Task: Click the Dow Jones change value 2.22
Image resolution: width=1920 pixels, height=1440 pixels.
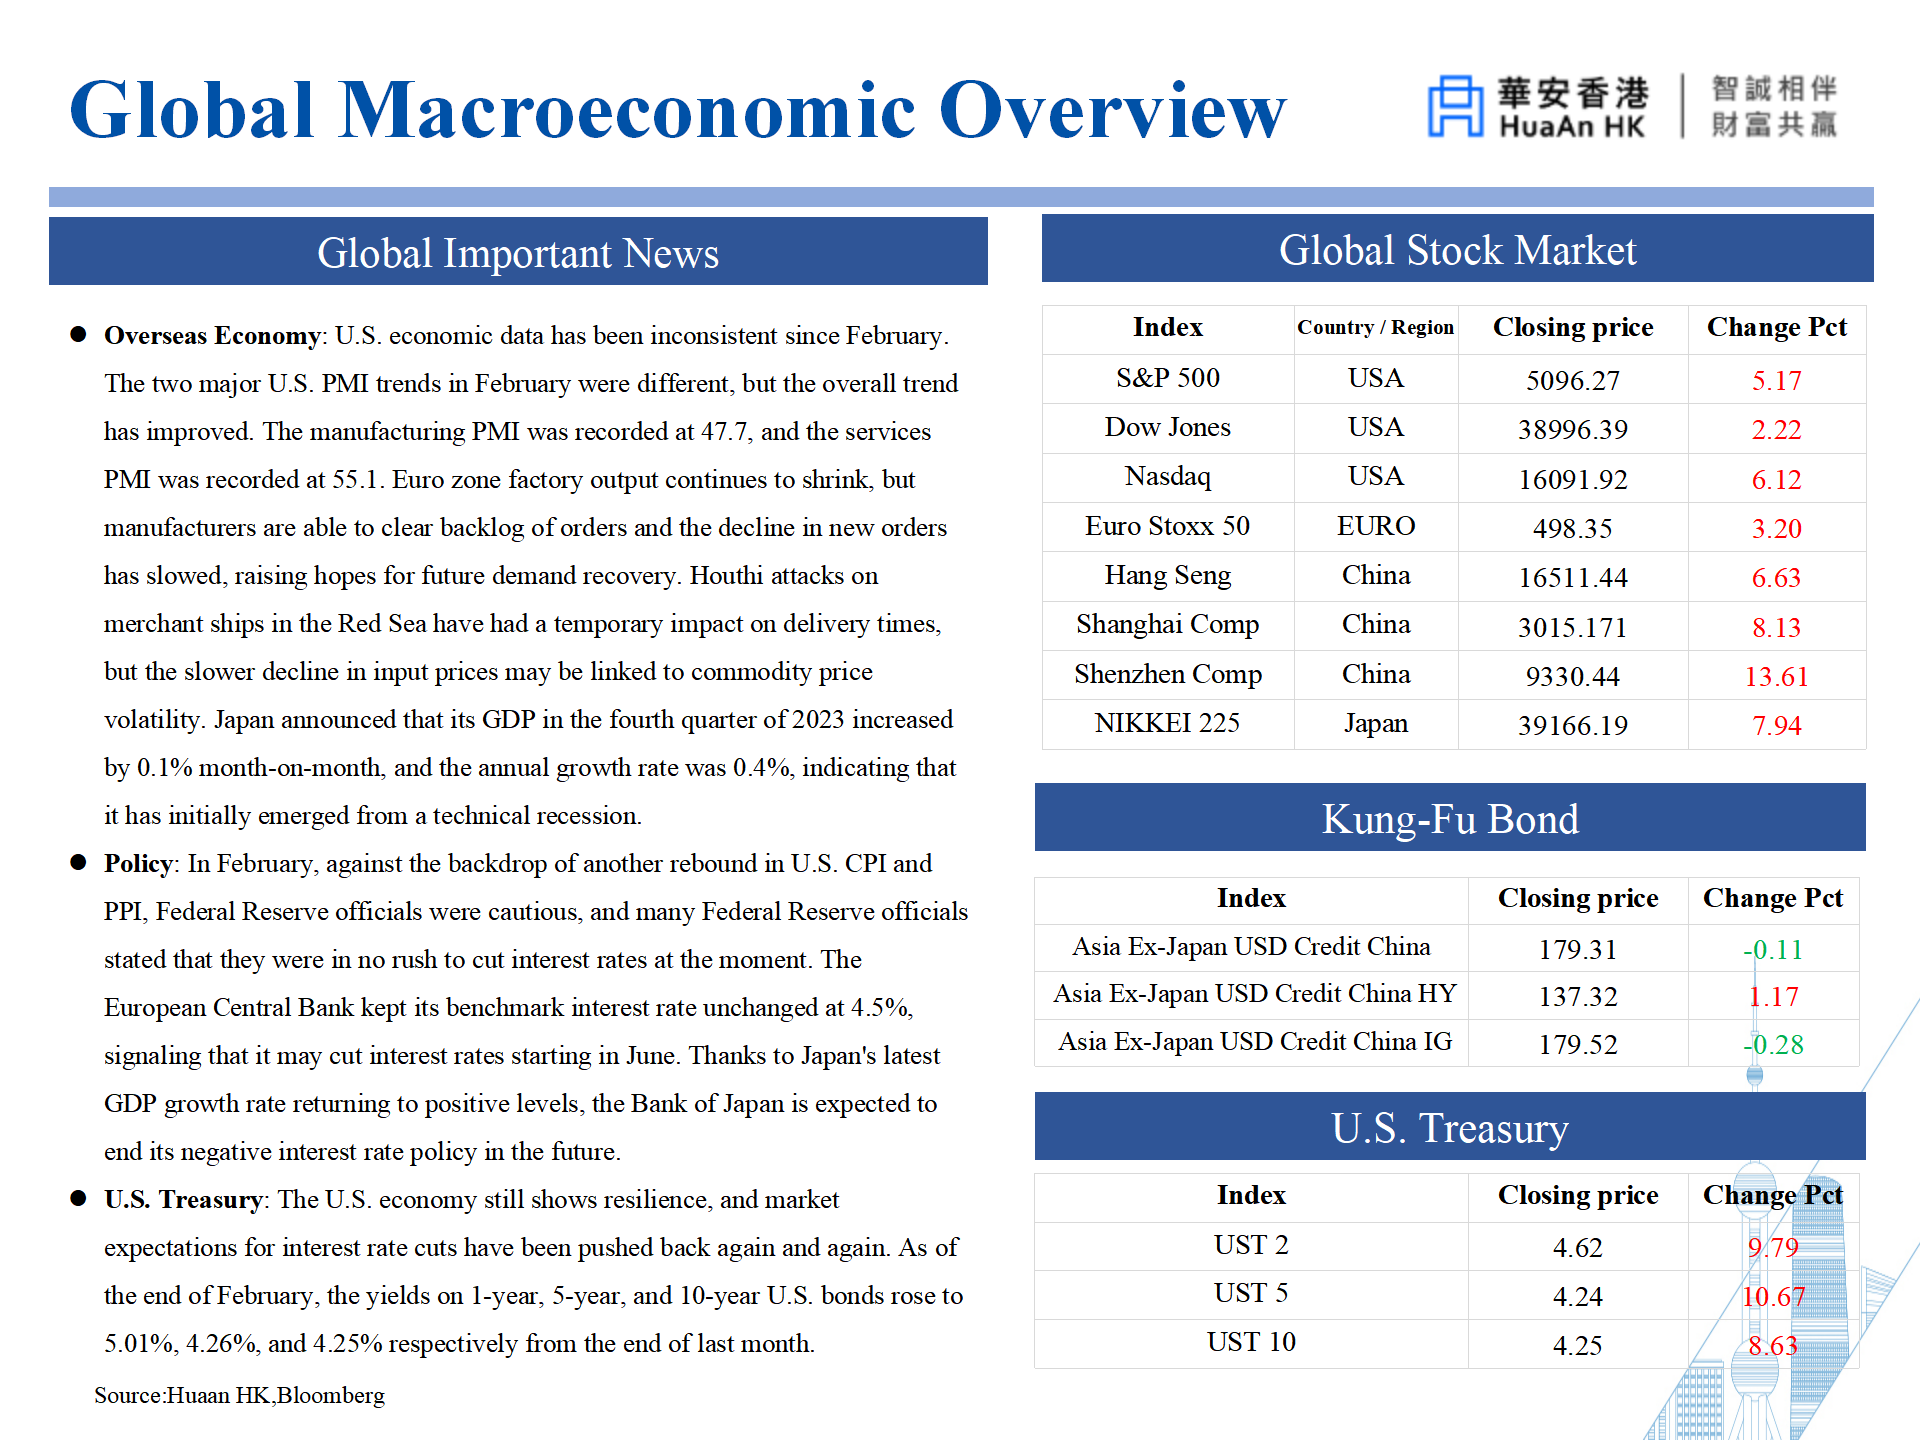Action: point(1777,429)
